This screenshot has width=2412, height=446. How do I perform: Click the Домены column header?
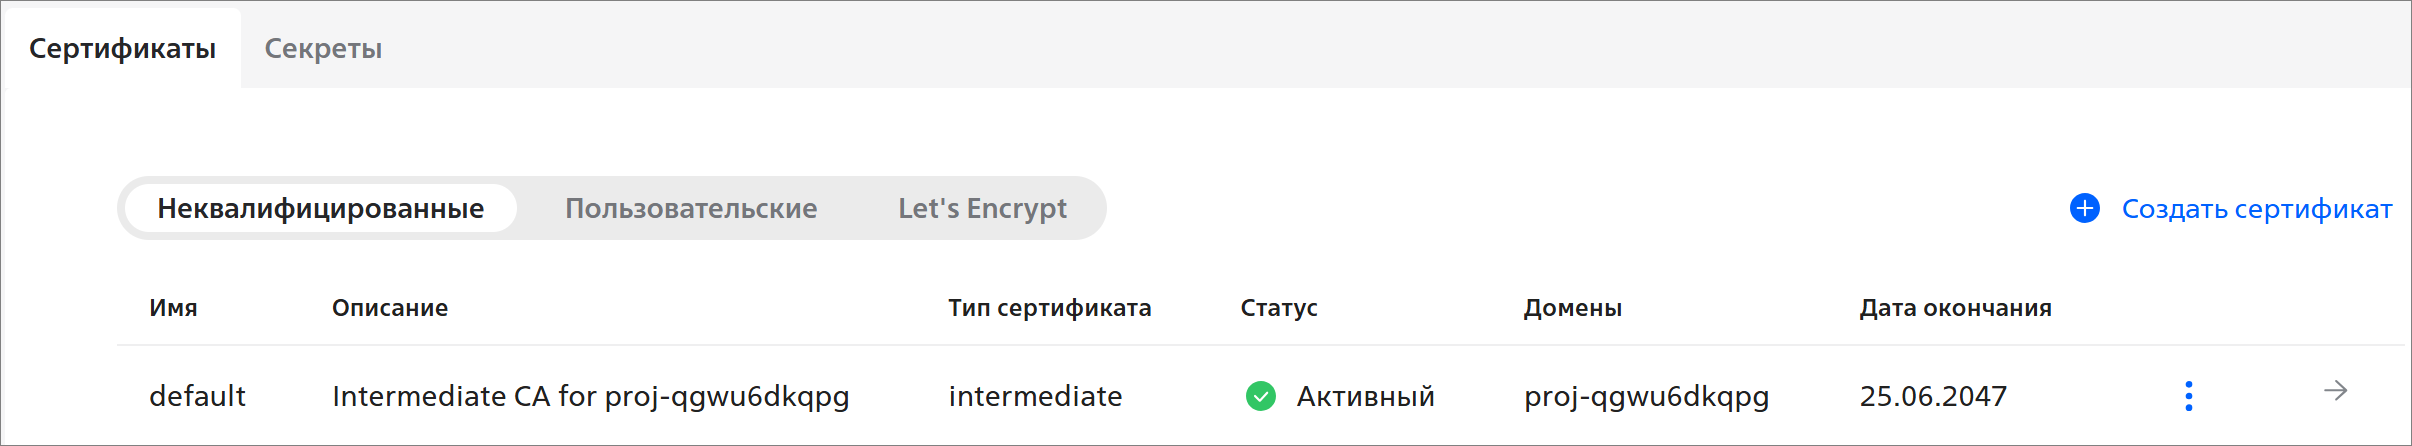tap(1573, 308)
